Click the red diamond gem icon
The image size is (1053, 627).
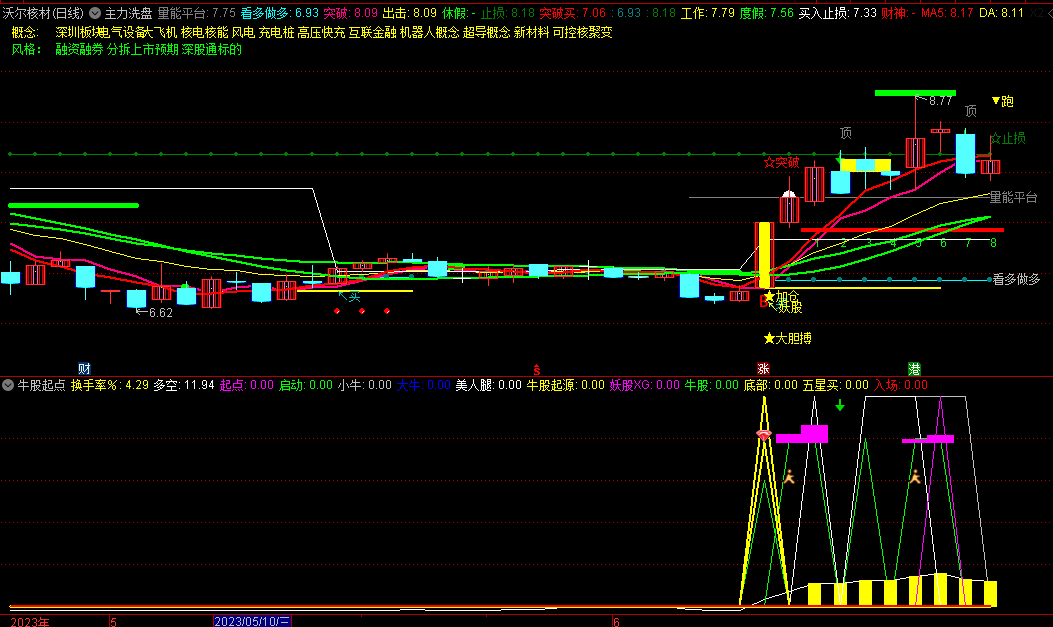click(x=764, y=435)
